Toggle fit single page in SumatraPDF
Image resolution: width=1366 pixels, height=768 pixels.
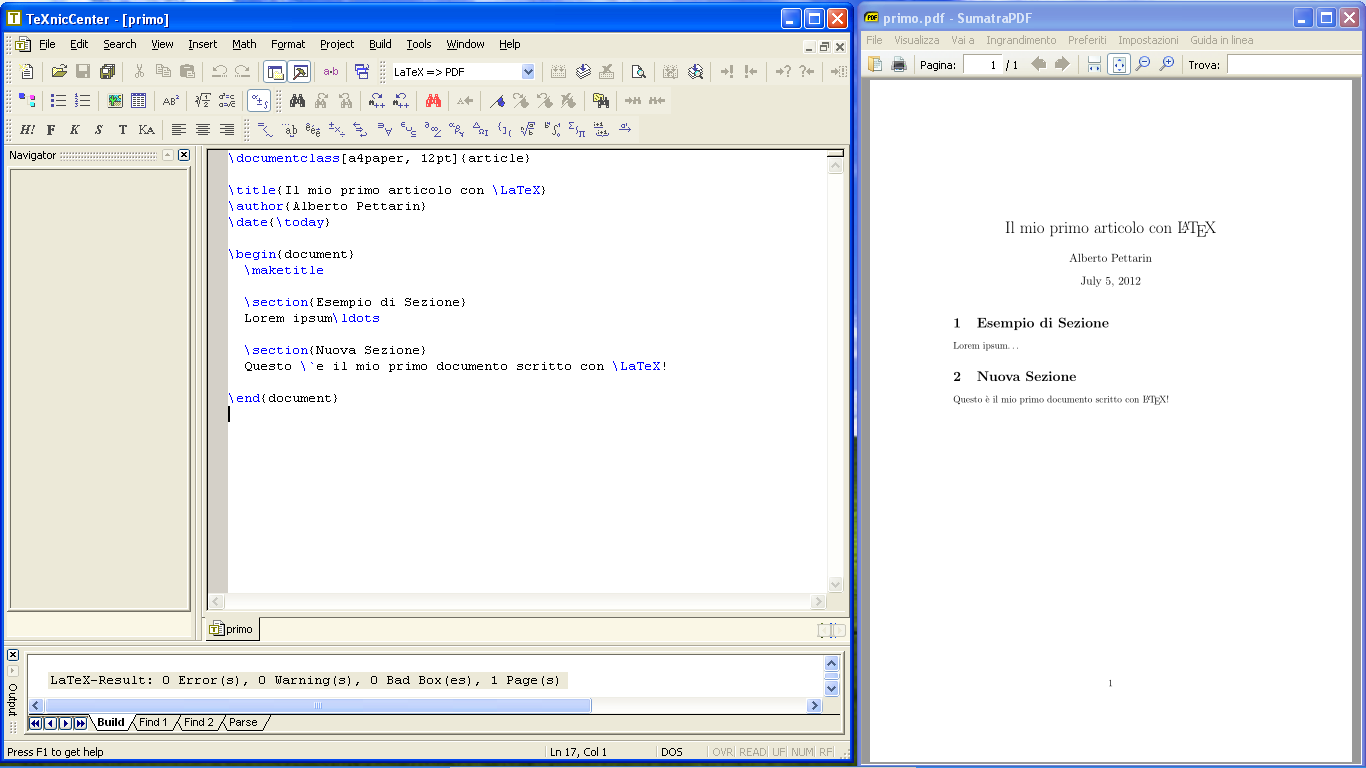(x=1119, y=64)
